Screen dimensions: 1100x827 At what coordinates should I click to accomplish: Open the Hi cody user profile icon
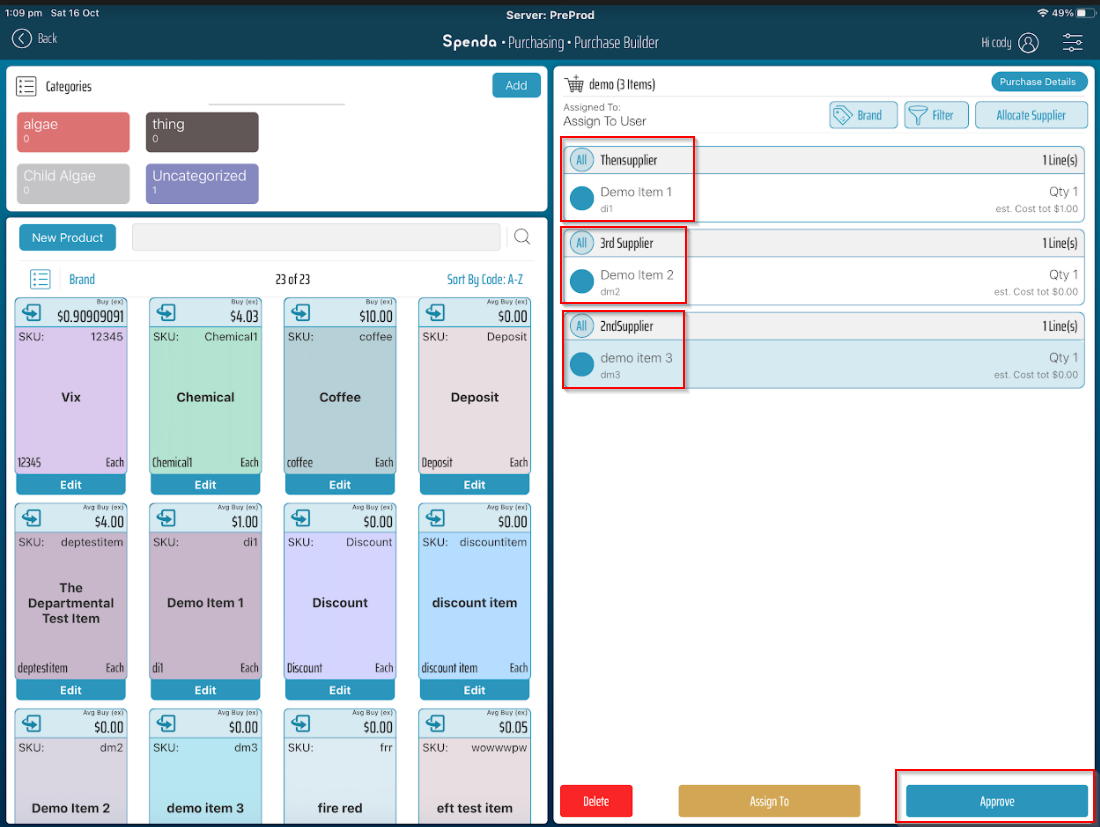coord(1028,43)
